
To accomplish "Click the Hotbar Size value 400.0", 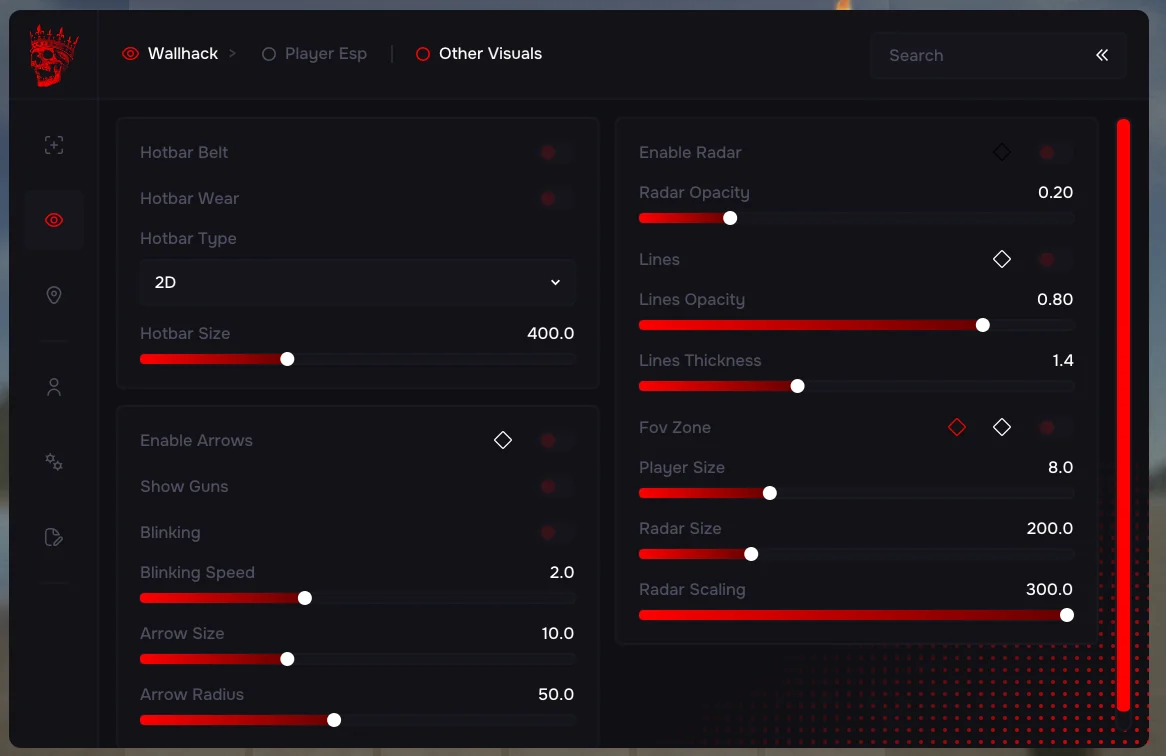I will coord(550,333).
